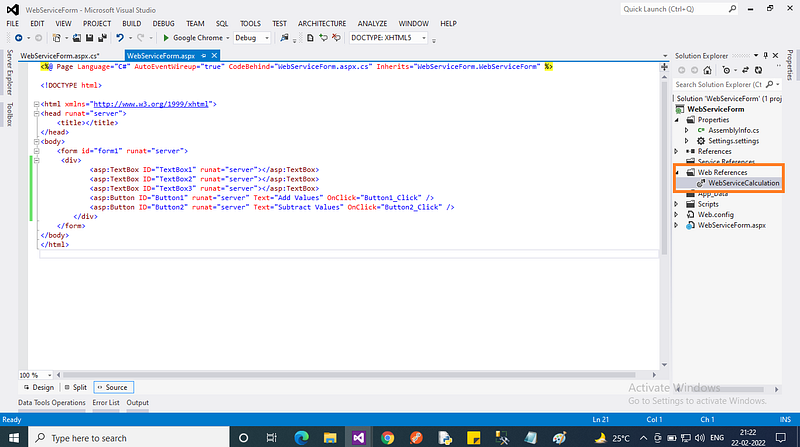The width and height of the screenshot is (800, 447).
Task: Open the Data Tools Operations tab
Action: [x=52, y=403]
